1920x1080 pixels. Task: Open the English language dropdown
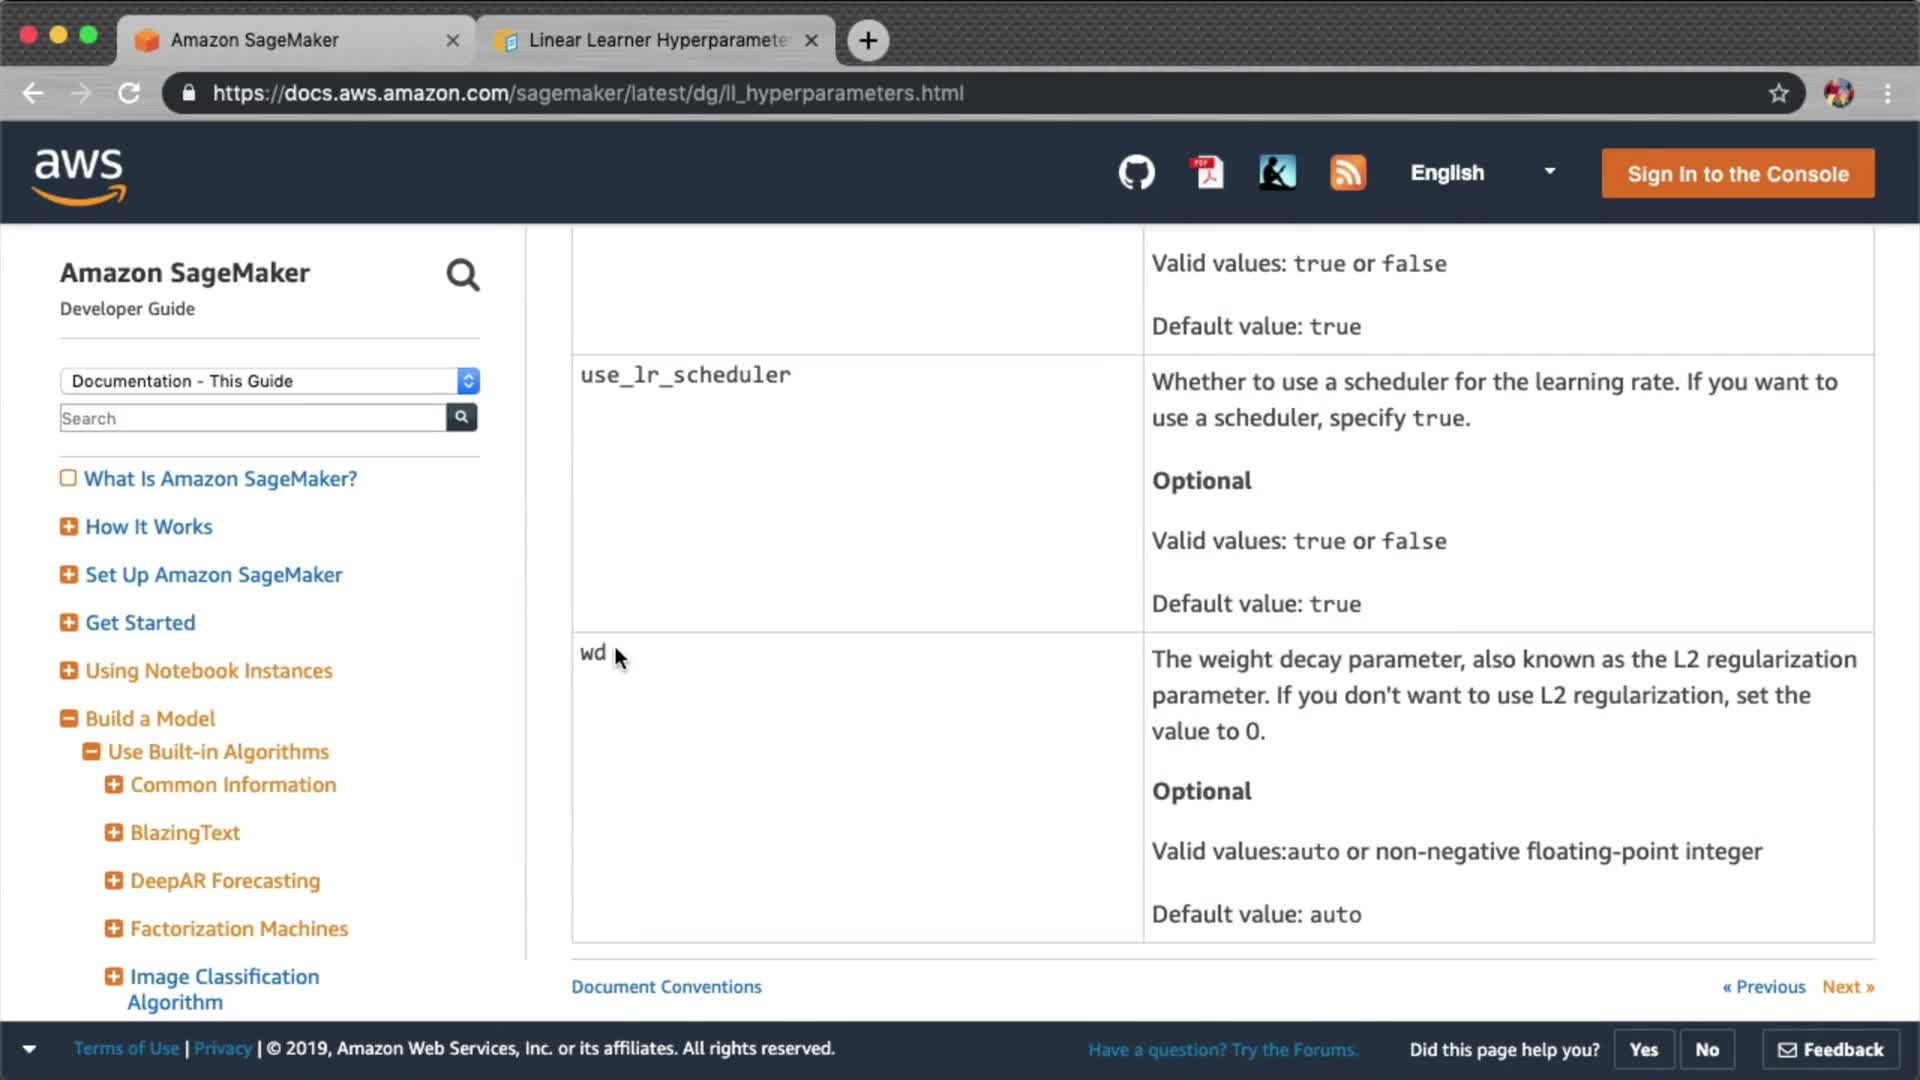tap(1482, 173)
